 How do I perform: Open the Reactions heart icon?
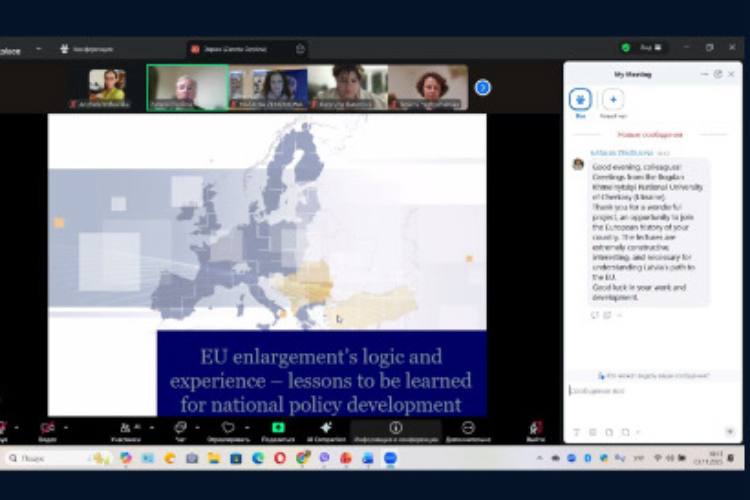tap(227, 427)
